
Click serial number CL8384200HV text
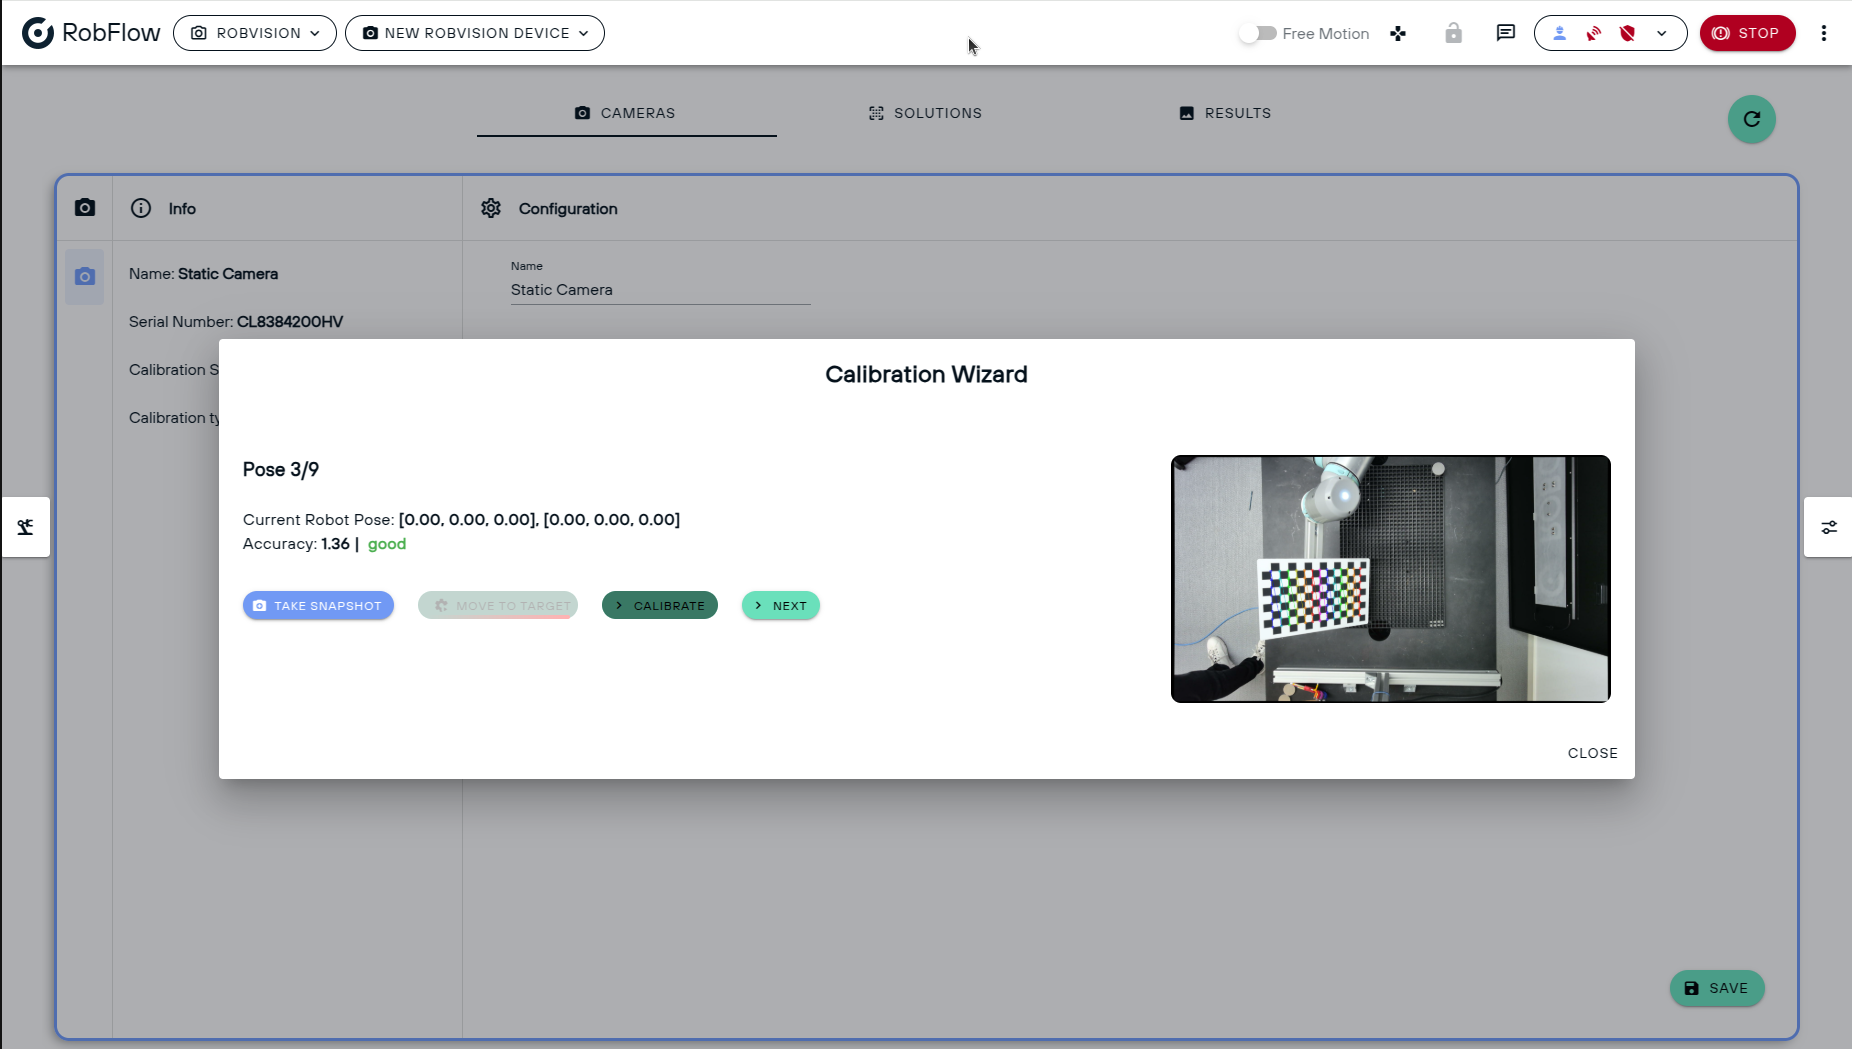pos(290,322)
